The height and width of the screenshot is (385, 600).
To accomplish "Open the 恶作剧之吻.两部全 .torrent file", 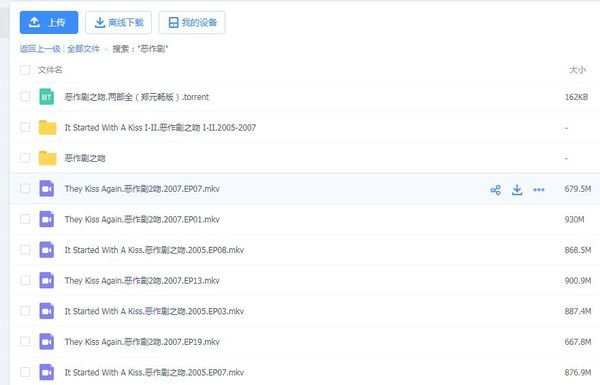I will (x=137, y=97).
